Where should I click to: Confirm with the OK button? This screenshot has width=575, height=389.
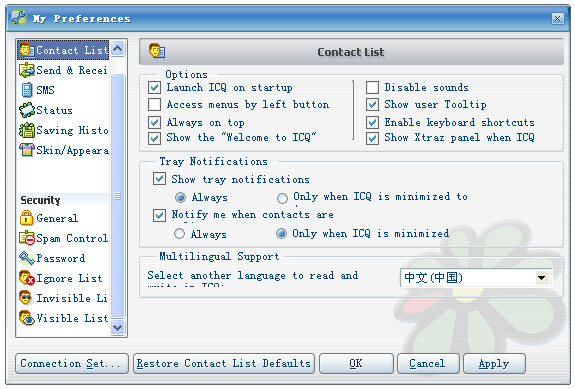[x=356, y=363]
